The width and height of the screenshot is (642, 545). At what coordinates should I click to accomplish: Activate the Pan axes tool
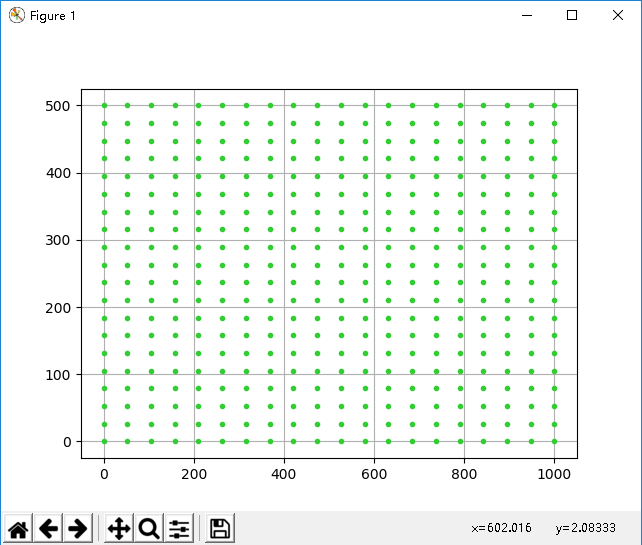click(x=119, y=528)
